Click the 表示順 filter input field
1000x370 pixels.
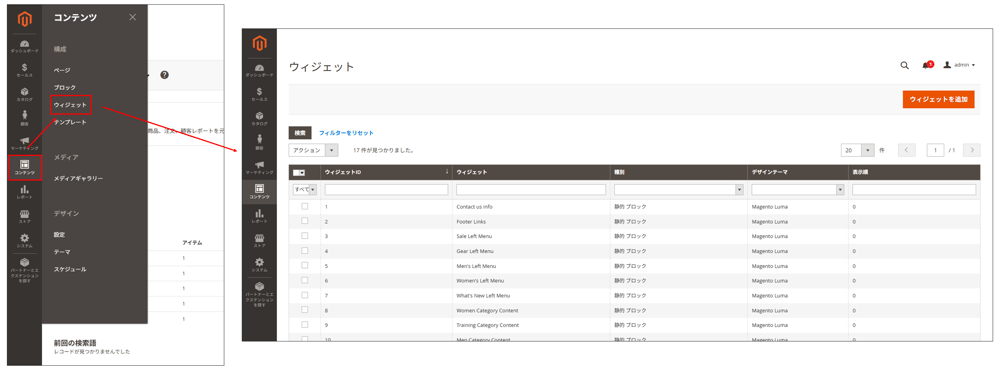click(915, 189)
